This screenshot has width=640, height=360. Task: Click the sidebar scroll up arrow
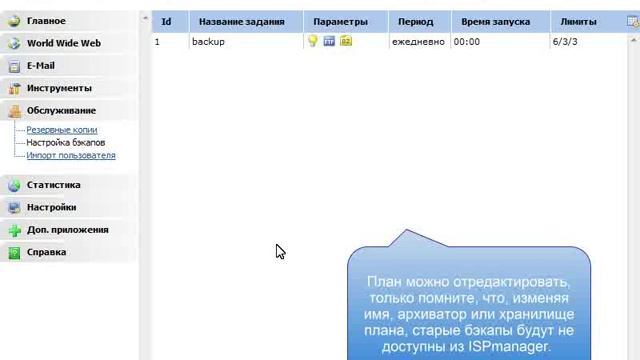click(145, 18)
